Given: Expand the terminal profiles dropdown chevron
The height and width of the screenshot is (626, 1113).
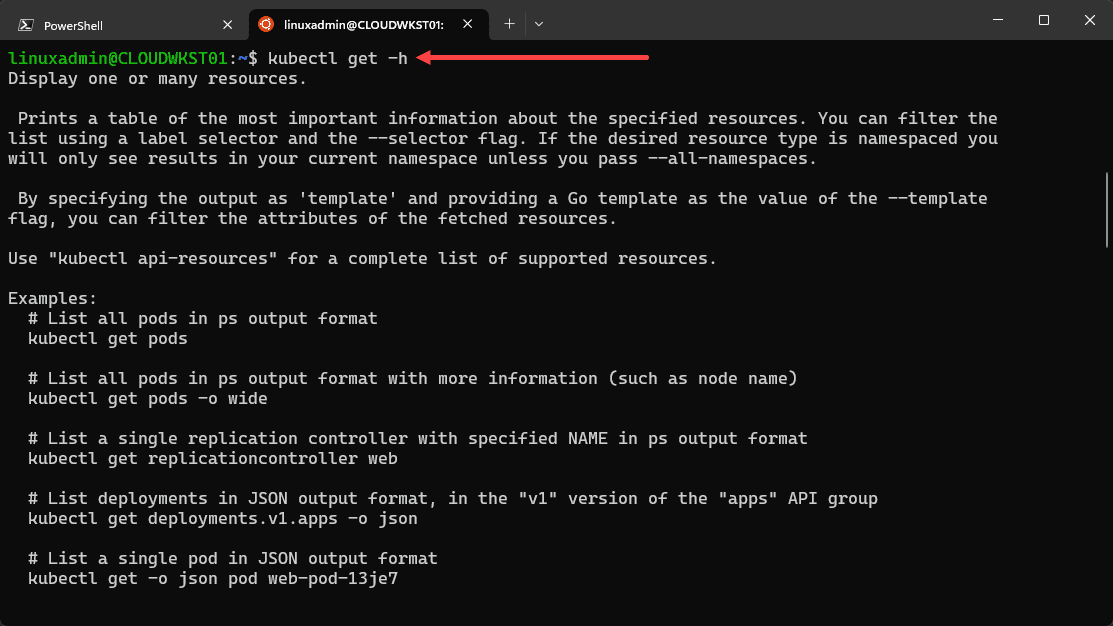Looking at the screenshot, I should click(539, 23).
